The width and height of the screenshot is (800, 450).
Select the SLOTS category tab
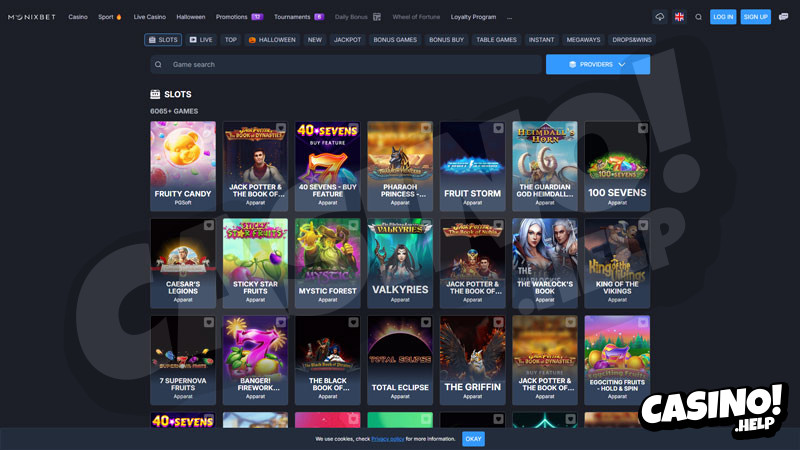pyautogui.click(x=163, y=40)
